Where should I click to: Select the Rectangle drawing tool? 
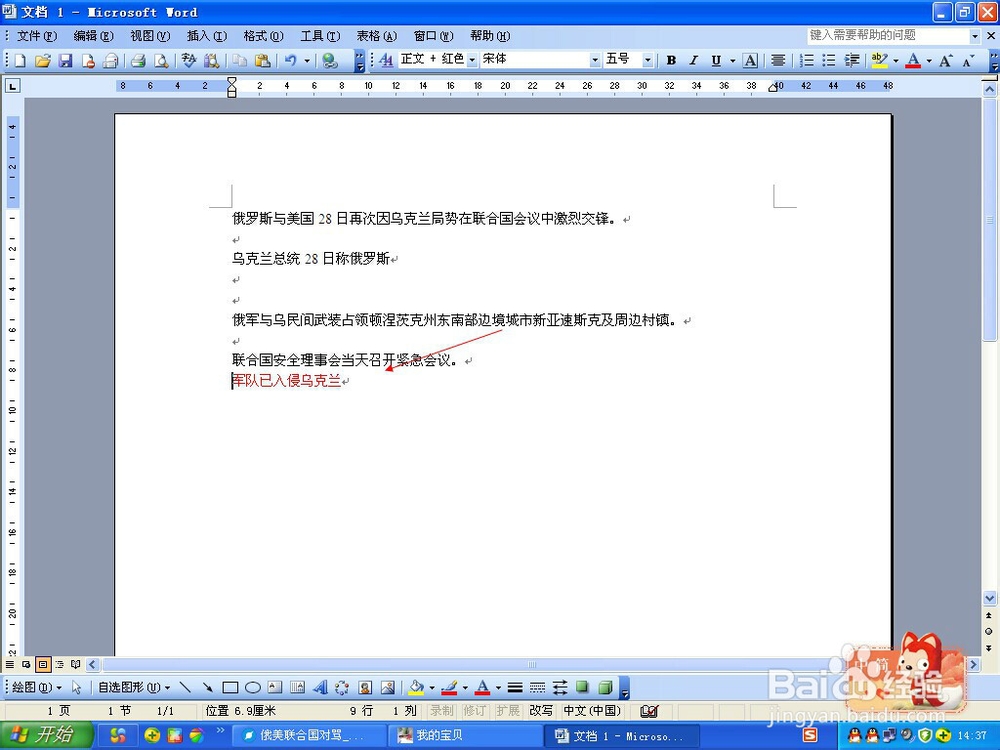(x=230, y=688)
